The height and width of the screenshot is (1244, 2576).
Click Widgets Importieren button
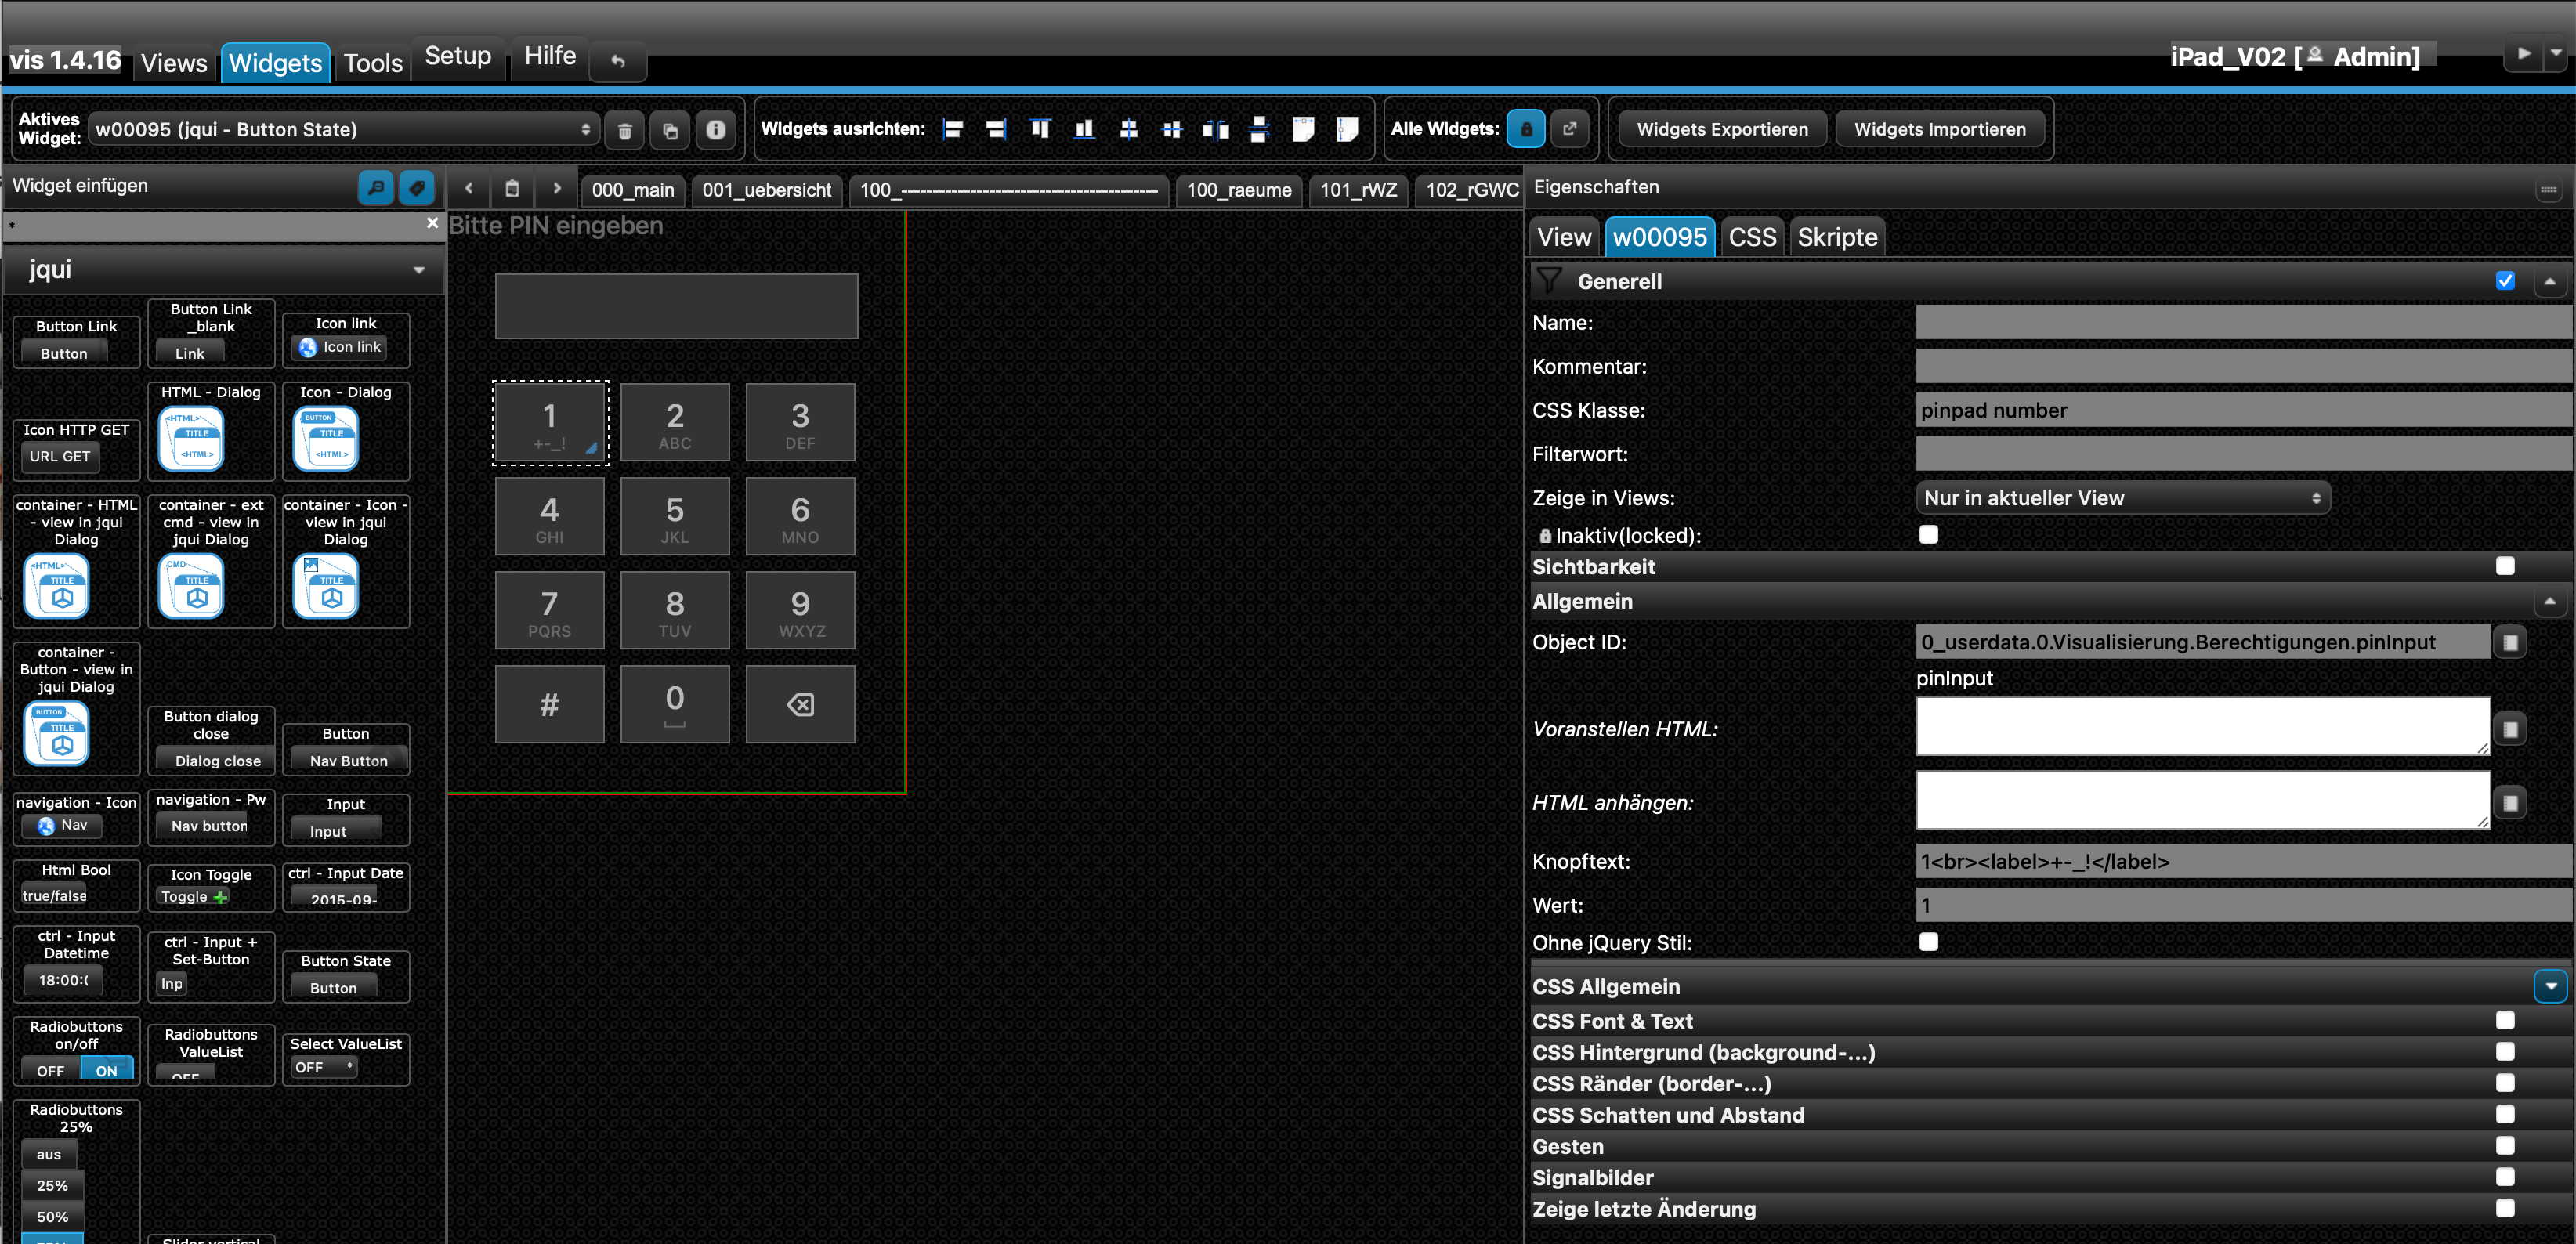[x=1939, y=130]
